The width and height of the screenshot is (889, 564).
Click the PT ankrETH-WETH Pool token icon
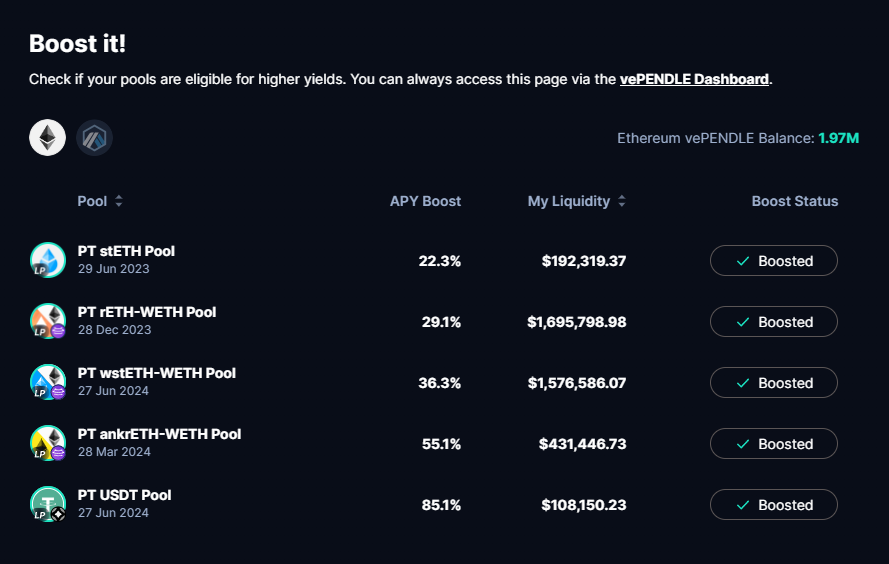pyautogui.click(x=47, y=443)
